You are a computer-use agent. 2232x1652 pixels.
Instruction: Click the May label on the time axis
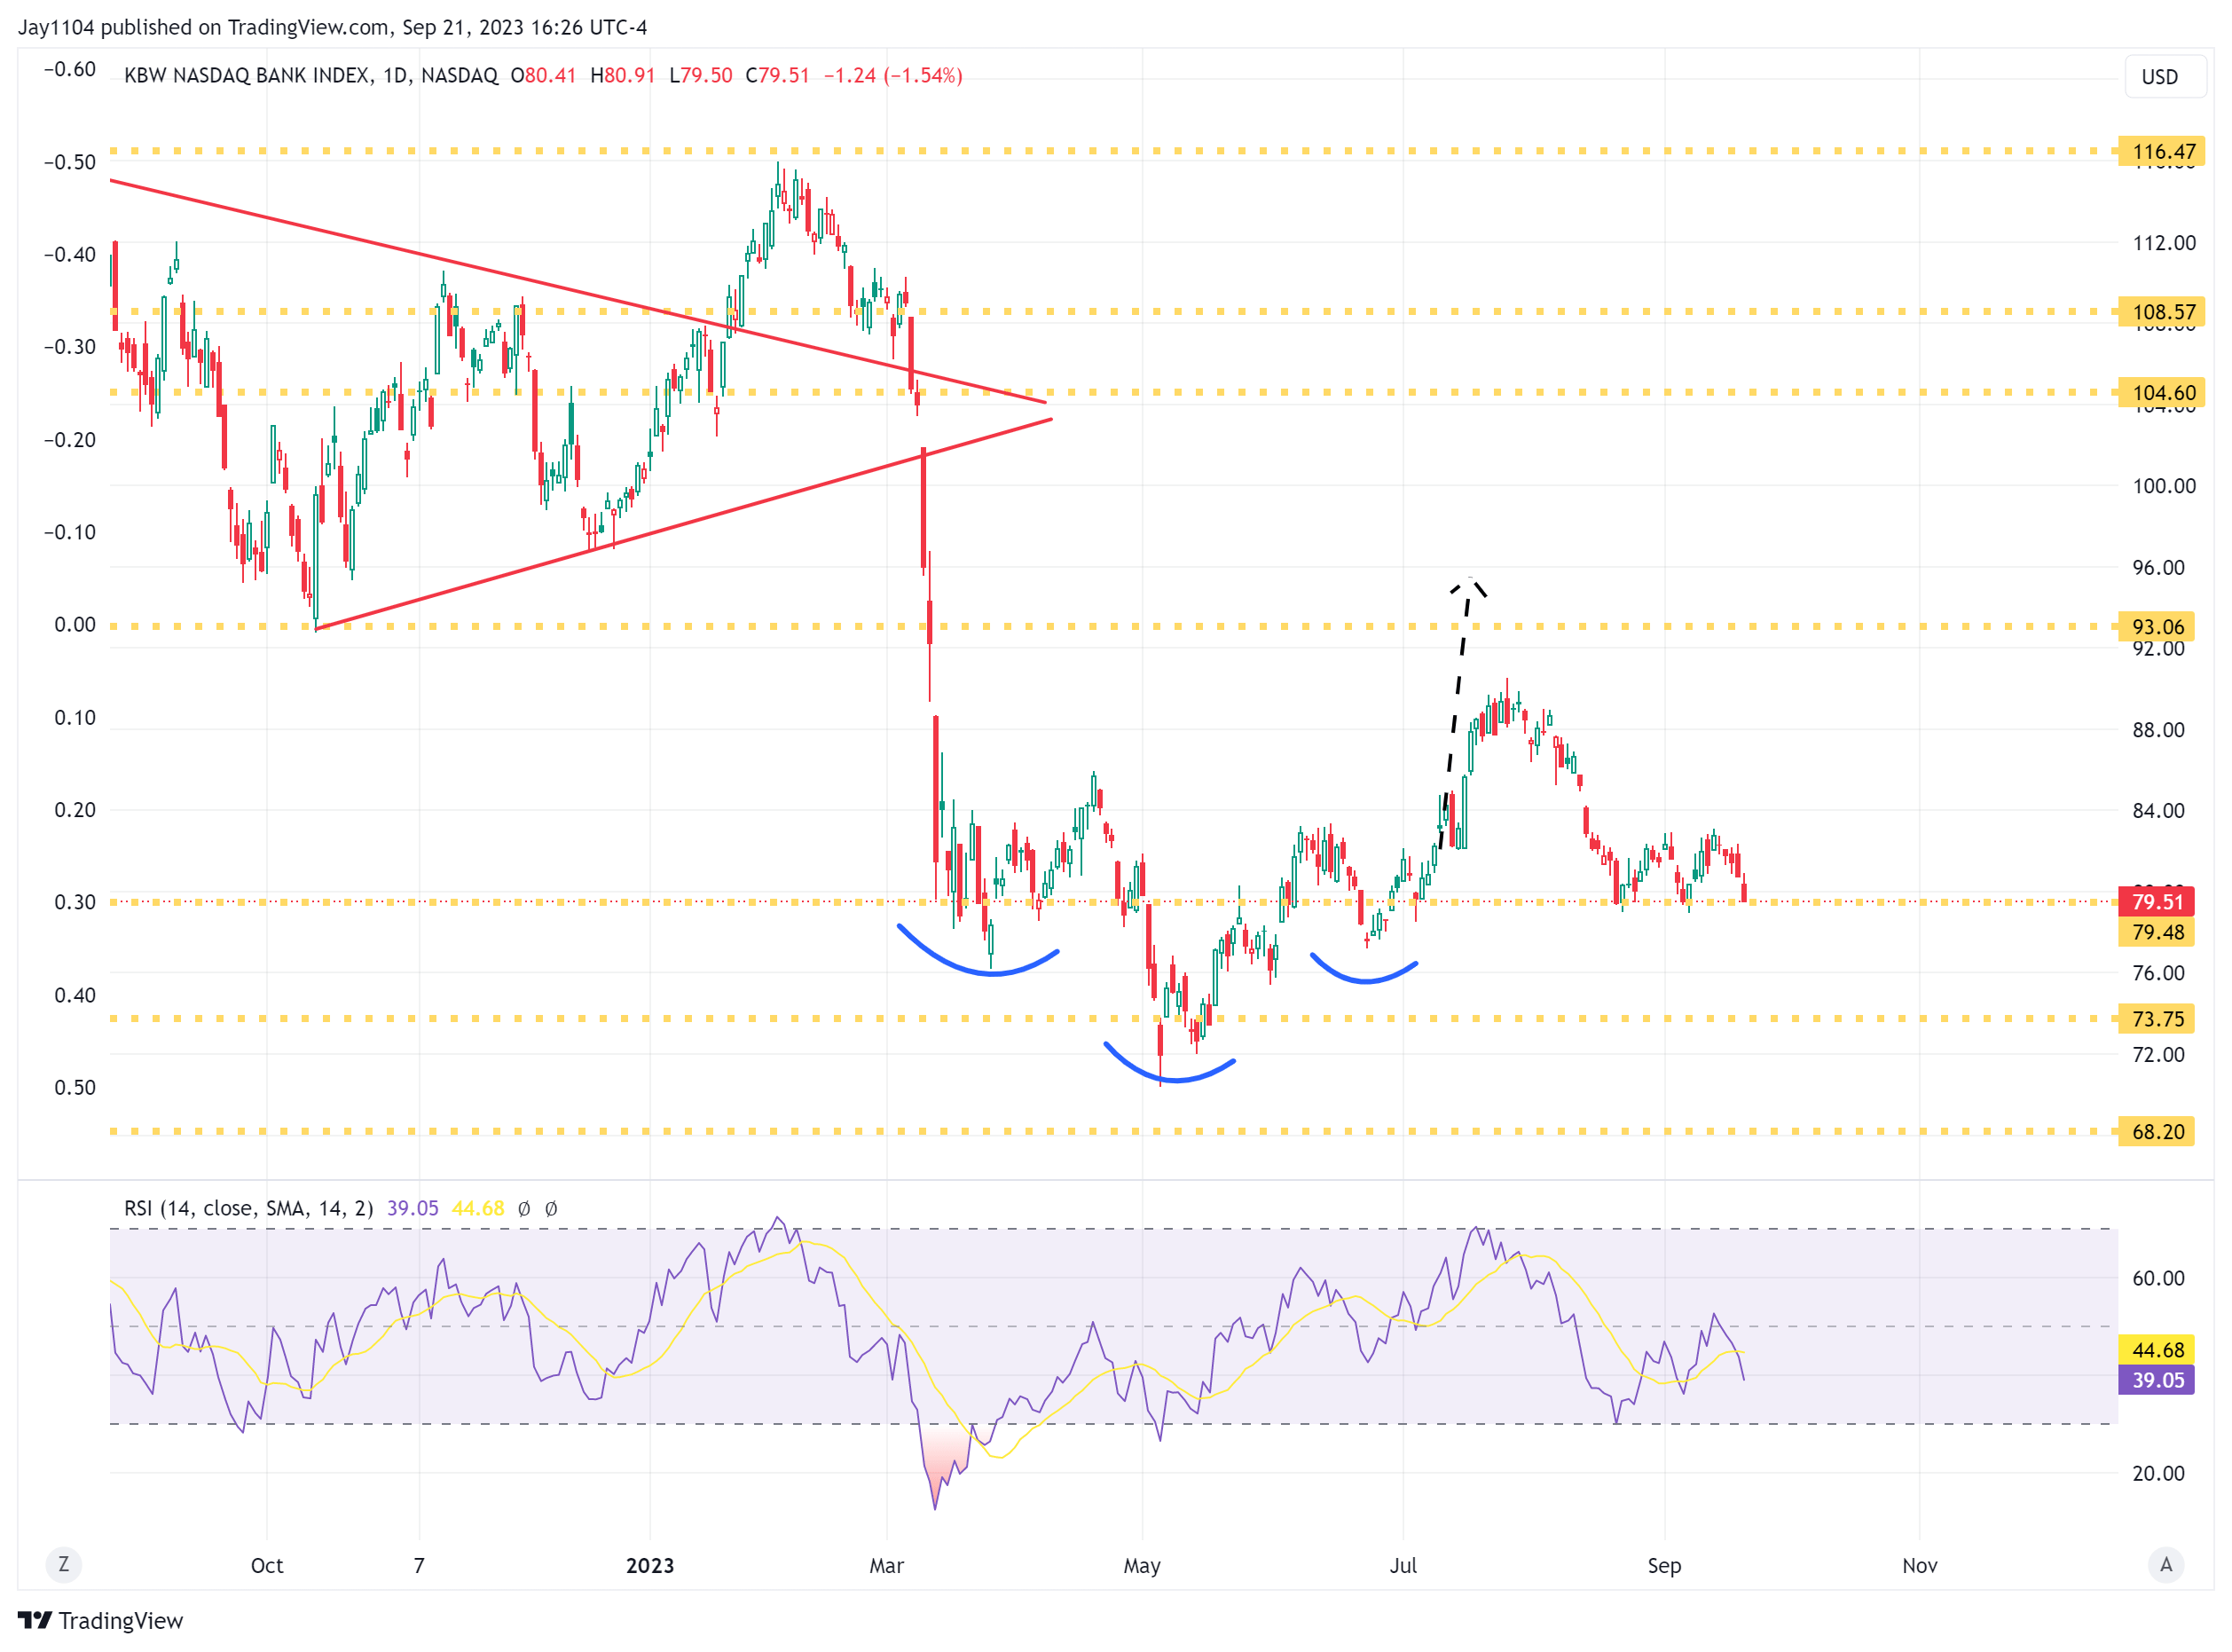point(1142,1566)
